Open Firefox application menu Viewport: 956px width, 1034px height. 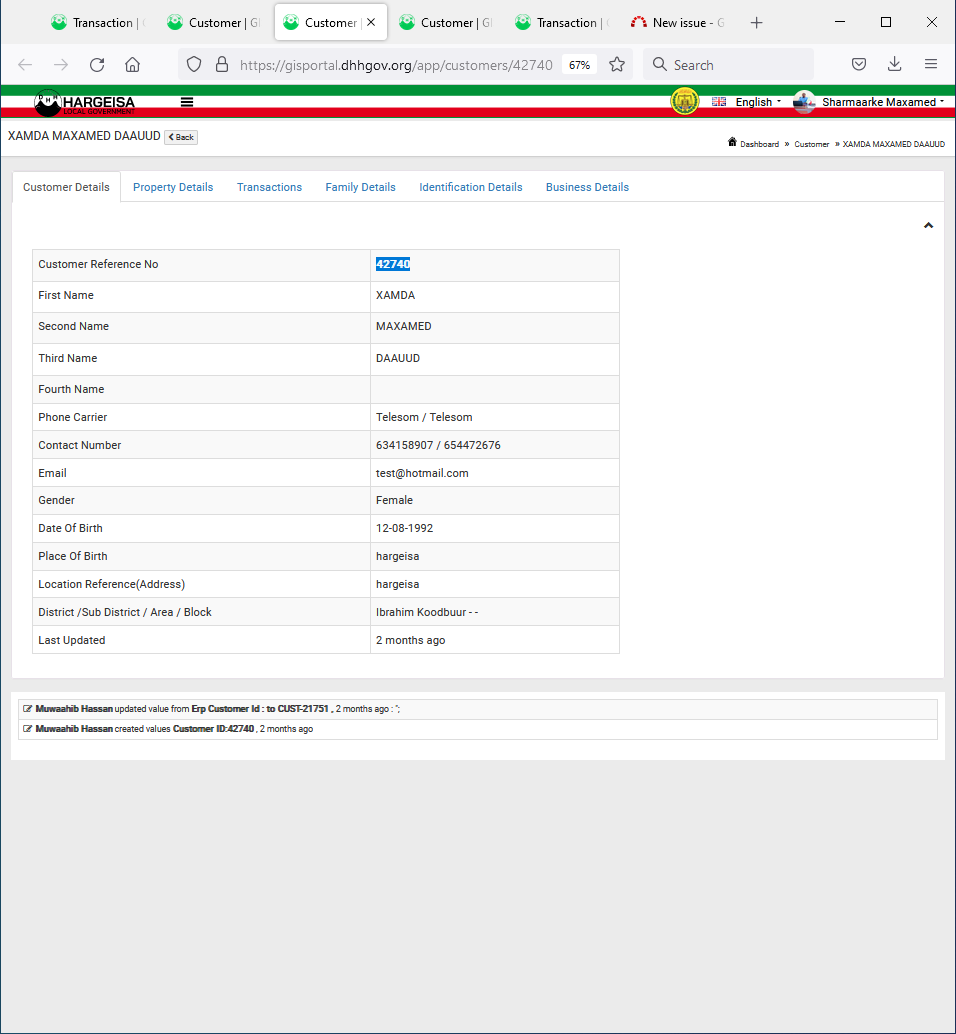(930, 65)
